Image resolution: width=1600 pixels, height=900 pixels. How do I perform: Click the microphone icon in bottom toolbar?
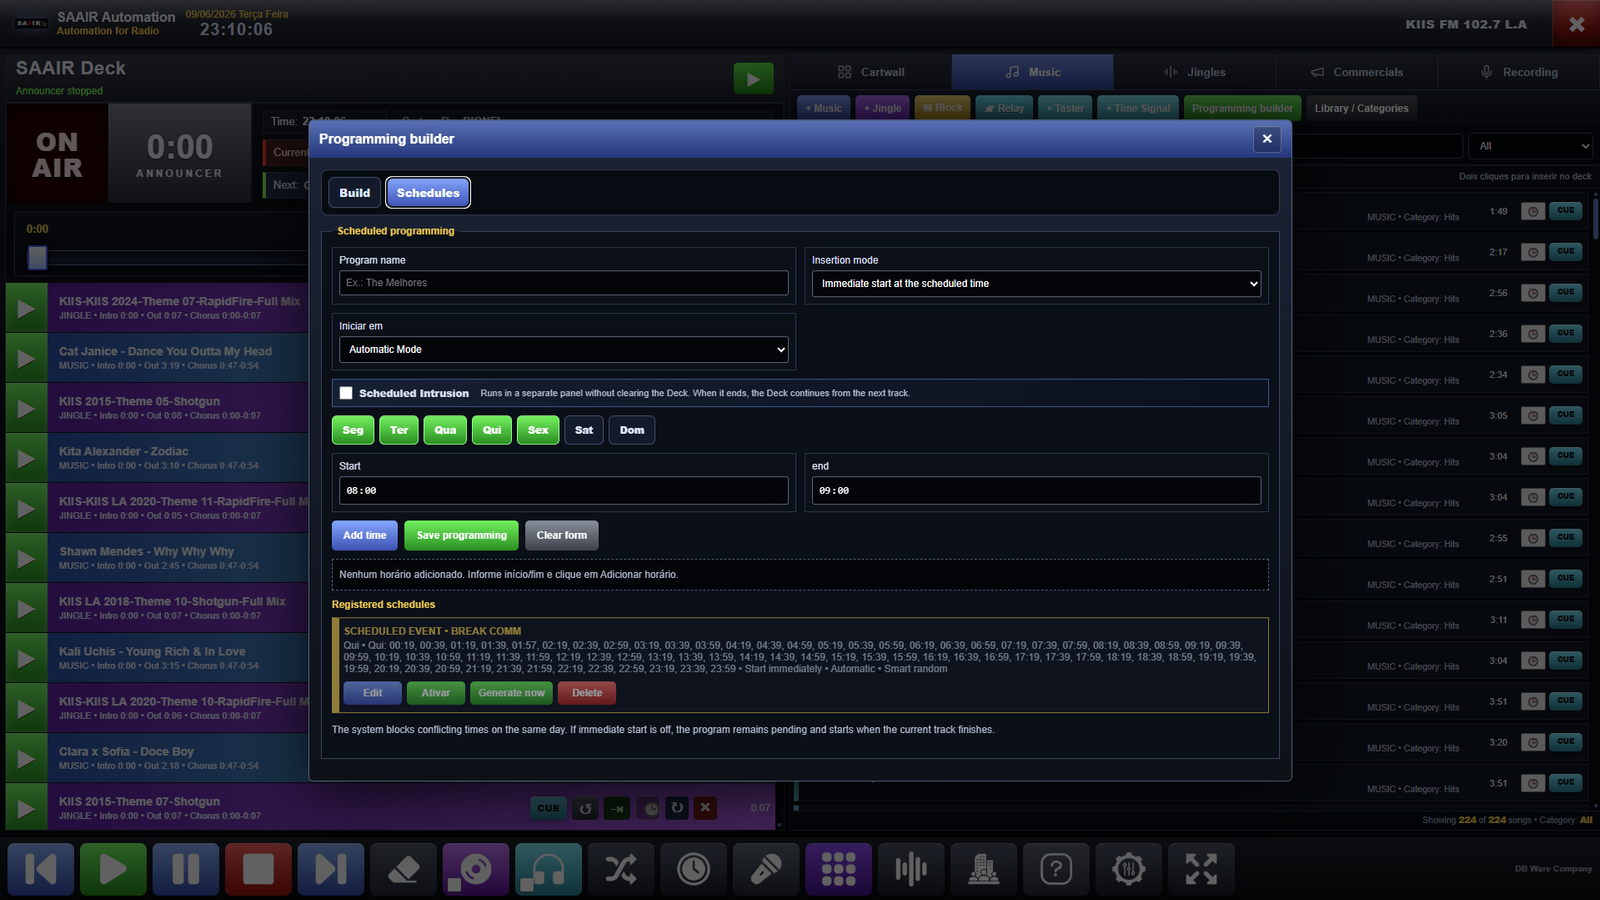coord(766,869)
